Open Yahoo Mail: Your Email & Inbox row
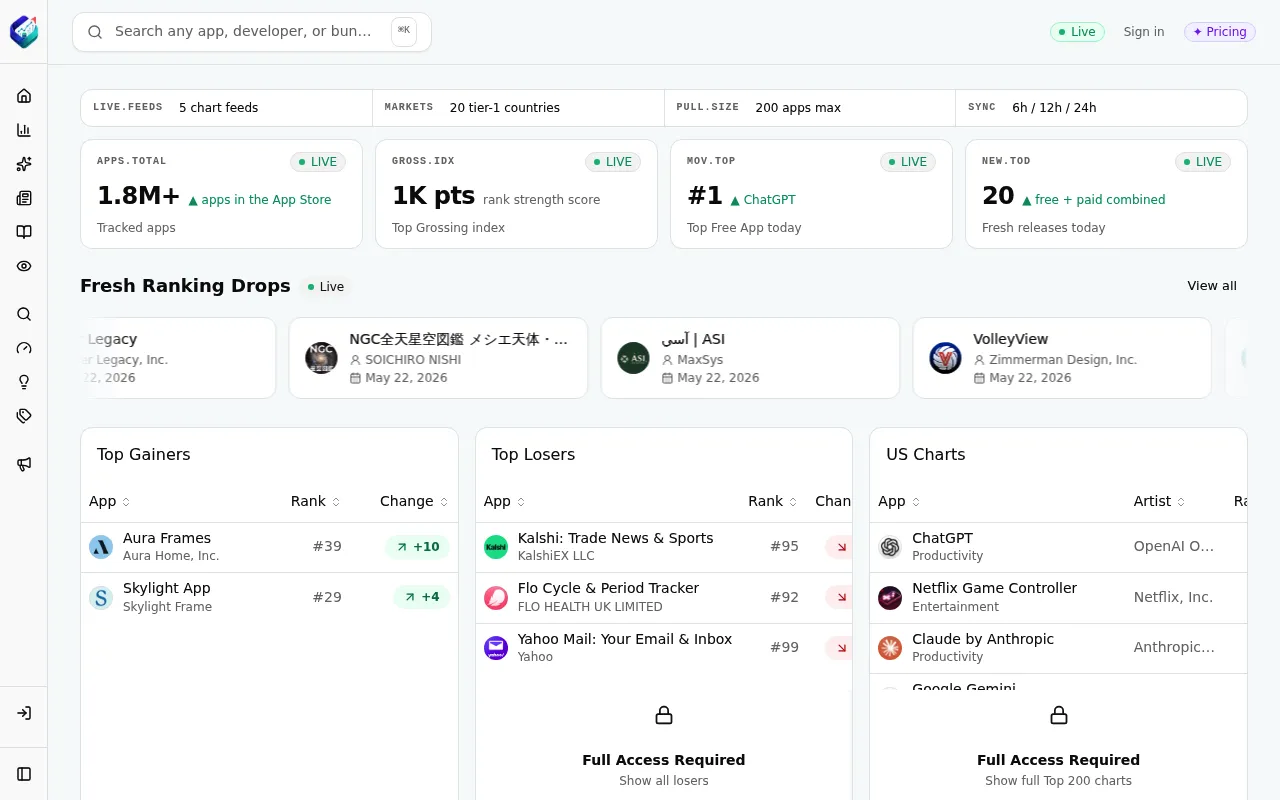The image size is (1280, 800). pos(664,648)
